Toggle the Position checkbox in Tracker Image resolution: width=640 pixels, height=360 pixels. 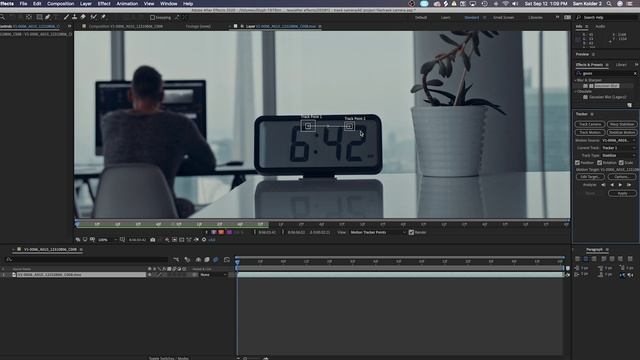578,162
